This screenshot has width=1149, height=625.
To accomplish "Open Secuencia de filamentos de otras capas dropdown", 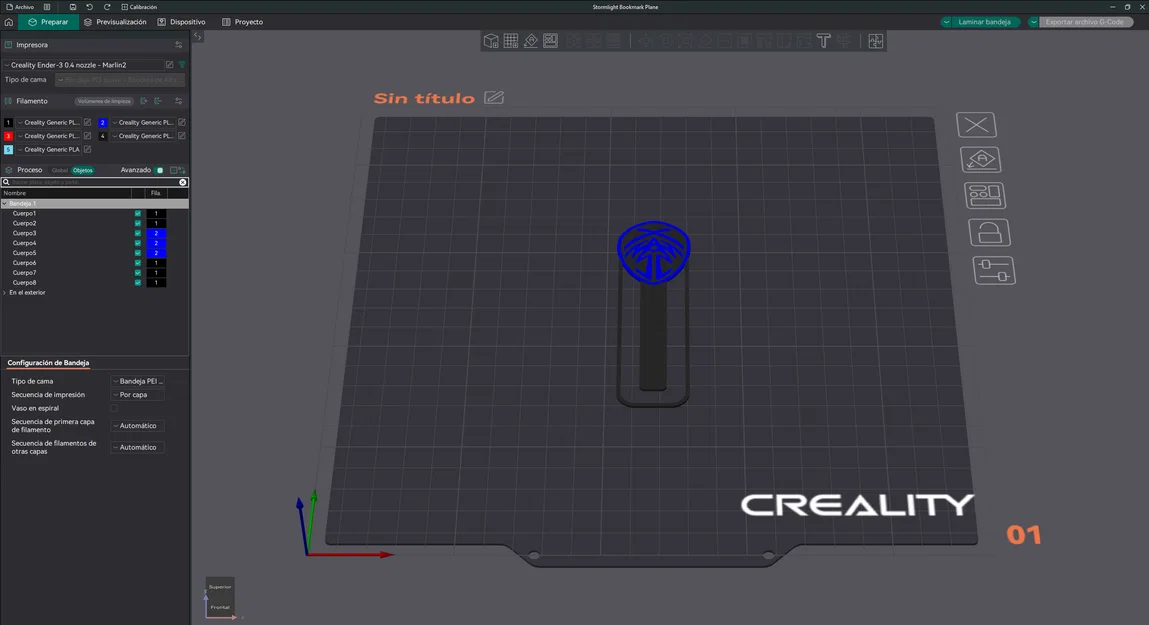I will (x=138, y=447).
